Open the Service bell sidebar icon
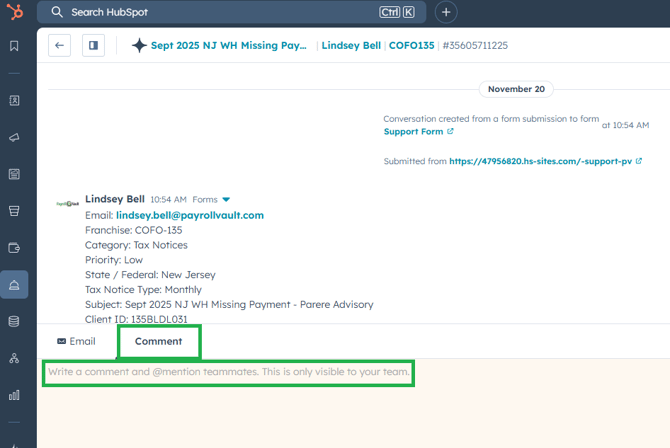Screen dimensions: 670x448 (x=14, y=284)
